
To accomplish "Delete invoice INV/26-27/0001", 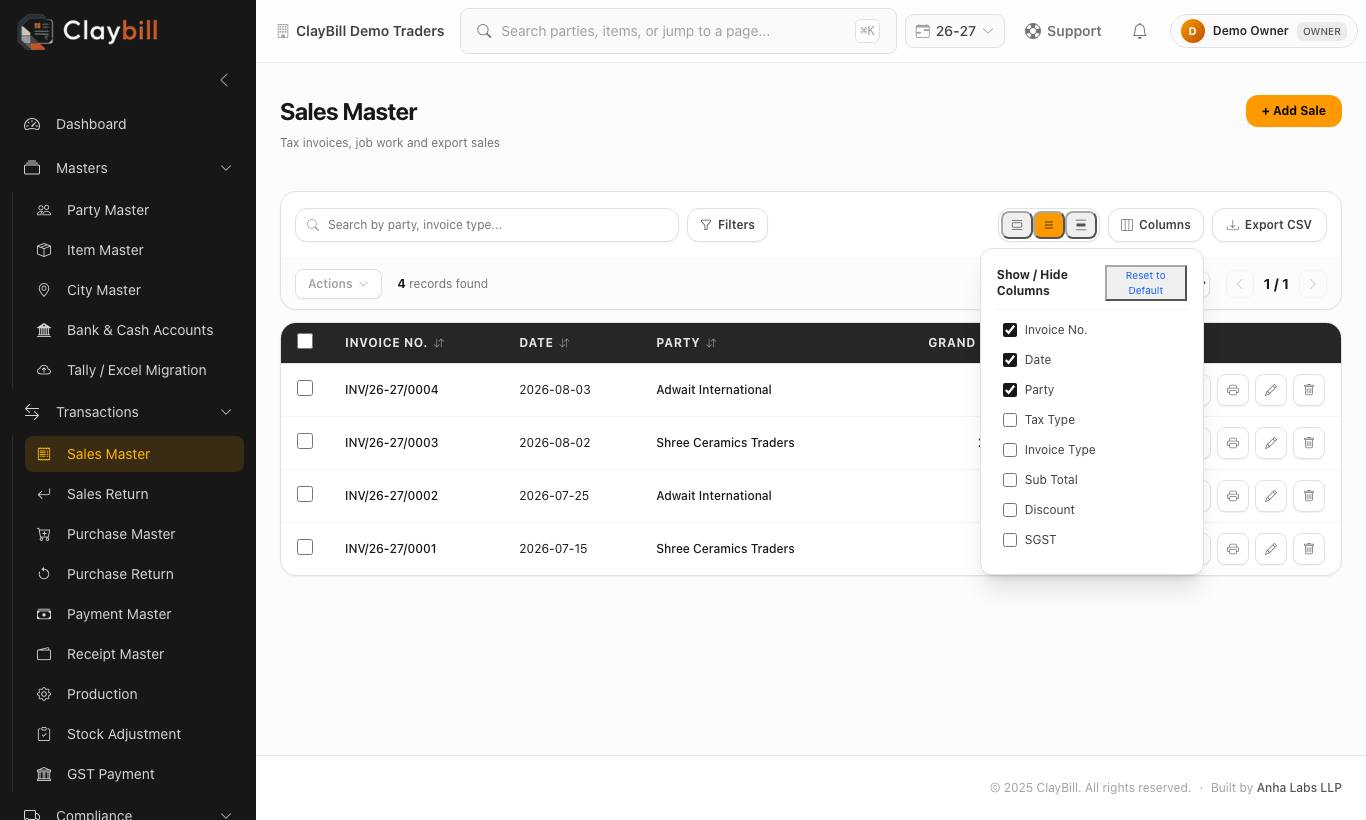I will tap(1309, 549).
